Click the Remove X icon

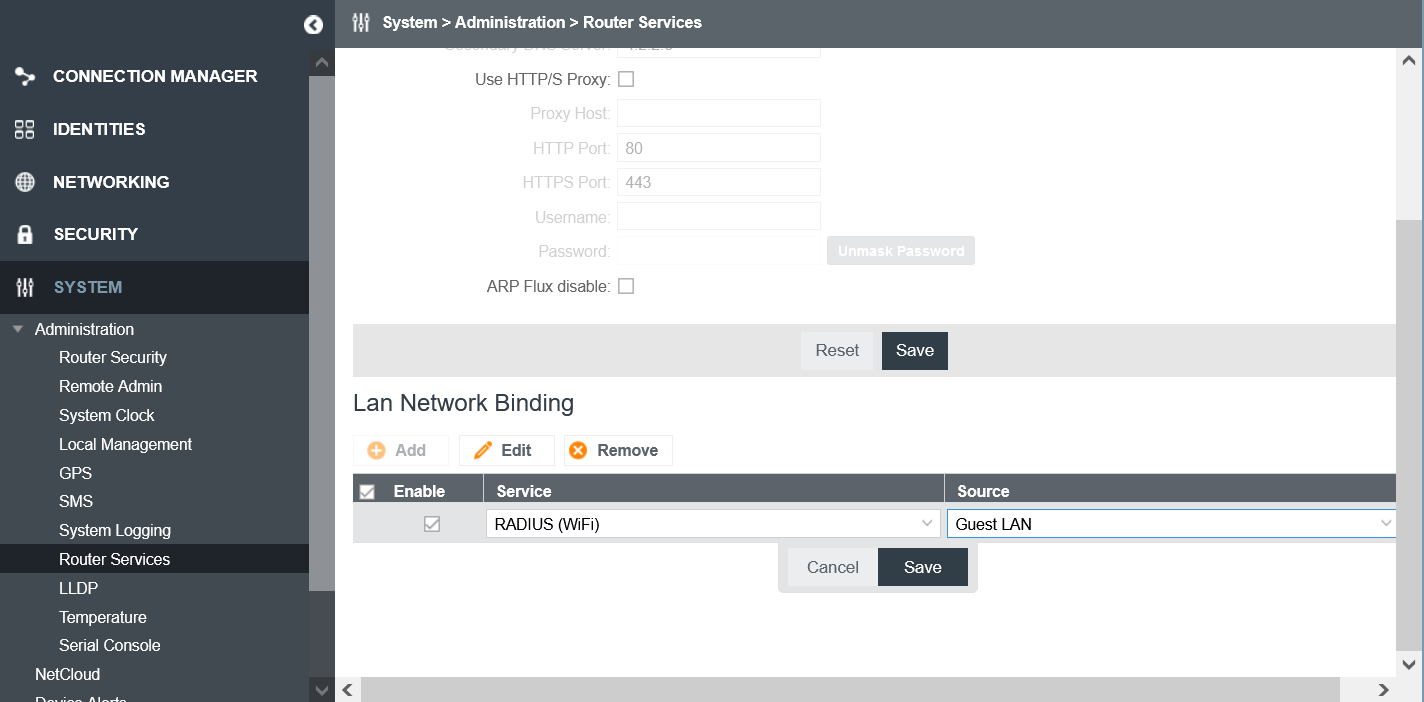pos(578,451)
